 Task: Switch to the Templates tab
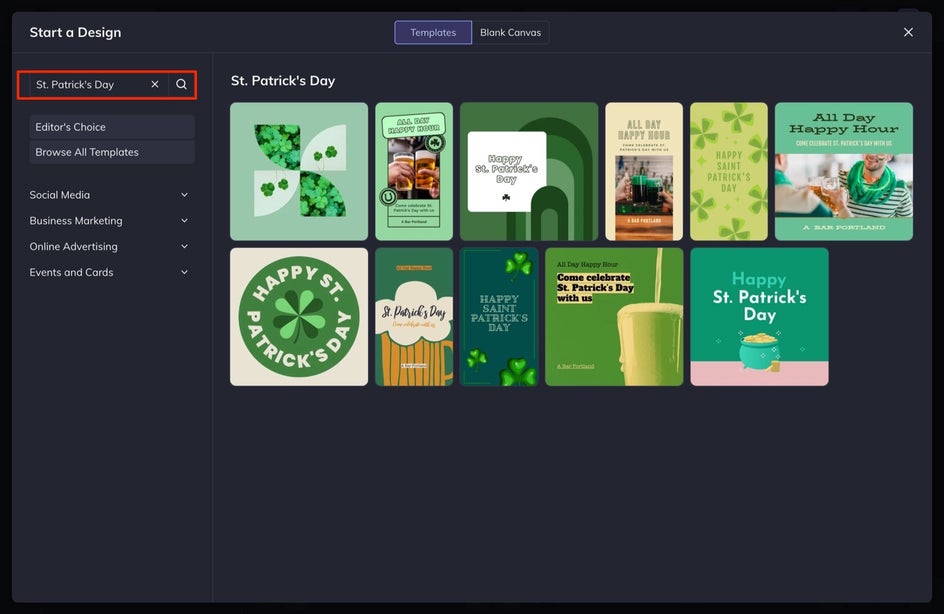[433, 33]
